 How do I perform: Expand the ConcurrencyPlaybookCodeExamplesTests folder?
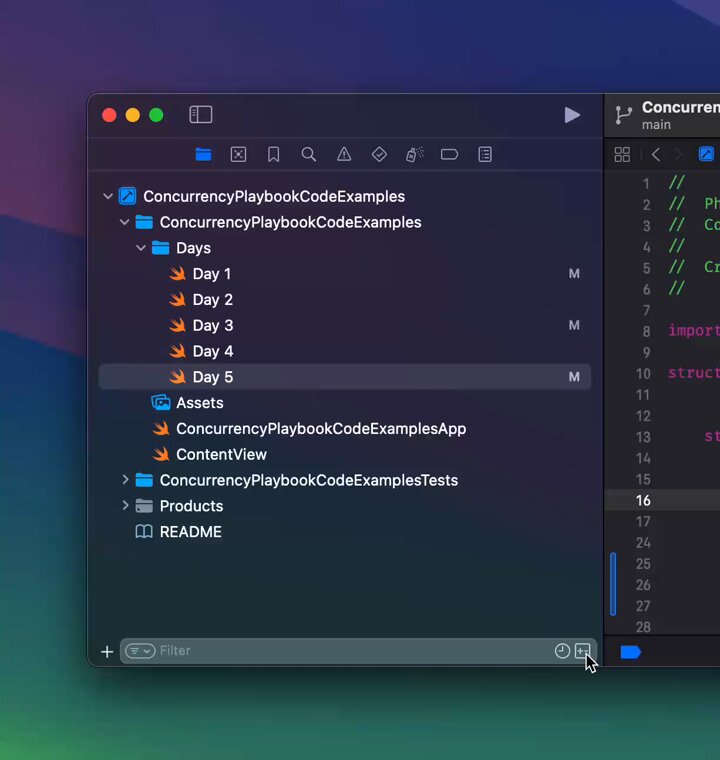coord(125,480)
